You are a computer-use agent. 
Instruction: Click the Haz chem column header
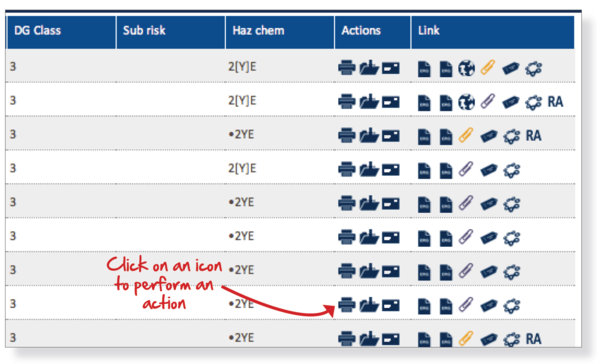pos(280,32)
